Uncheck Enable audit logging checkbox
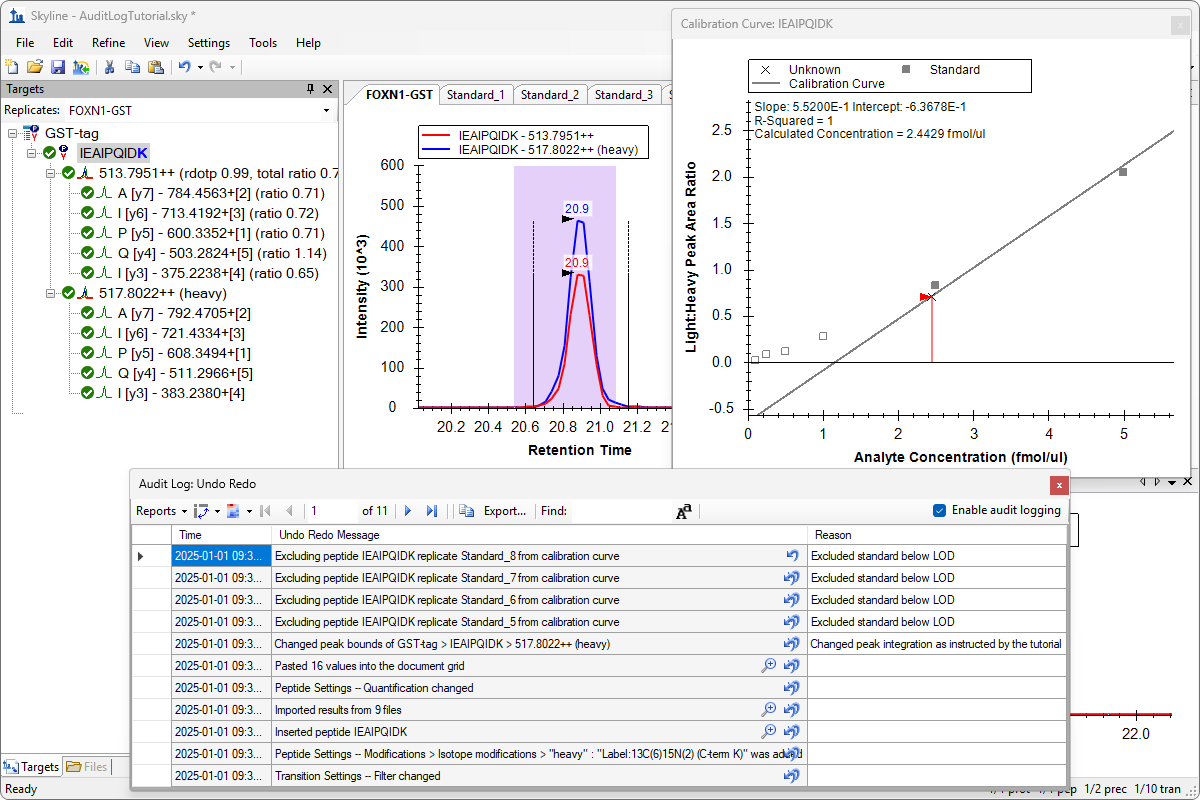Screen dimensions: 1200x800 pos(939,511)
